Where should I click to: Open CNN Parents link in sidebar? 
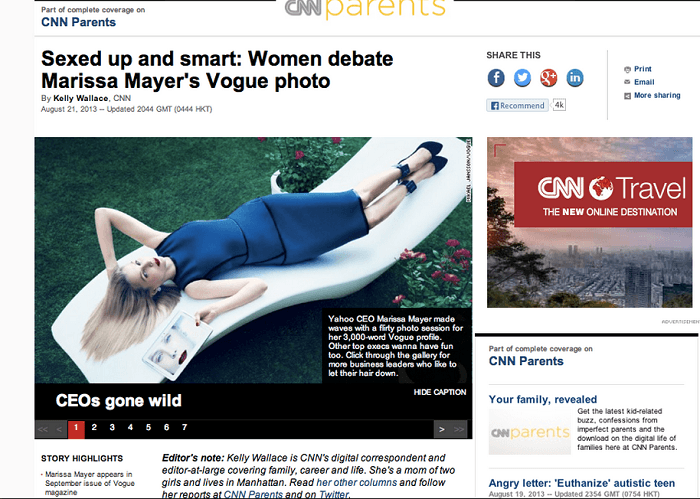pos(526,361)
